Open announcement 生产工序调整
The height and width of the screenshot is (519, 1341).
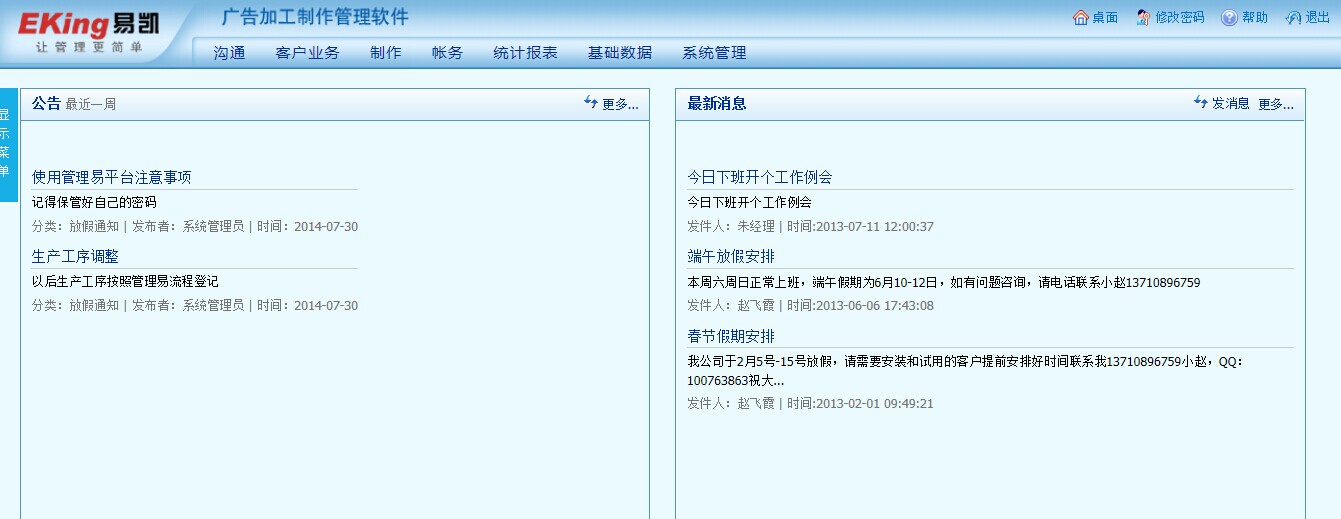75,257
